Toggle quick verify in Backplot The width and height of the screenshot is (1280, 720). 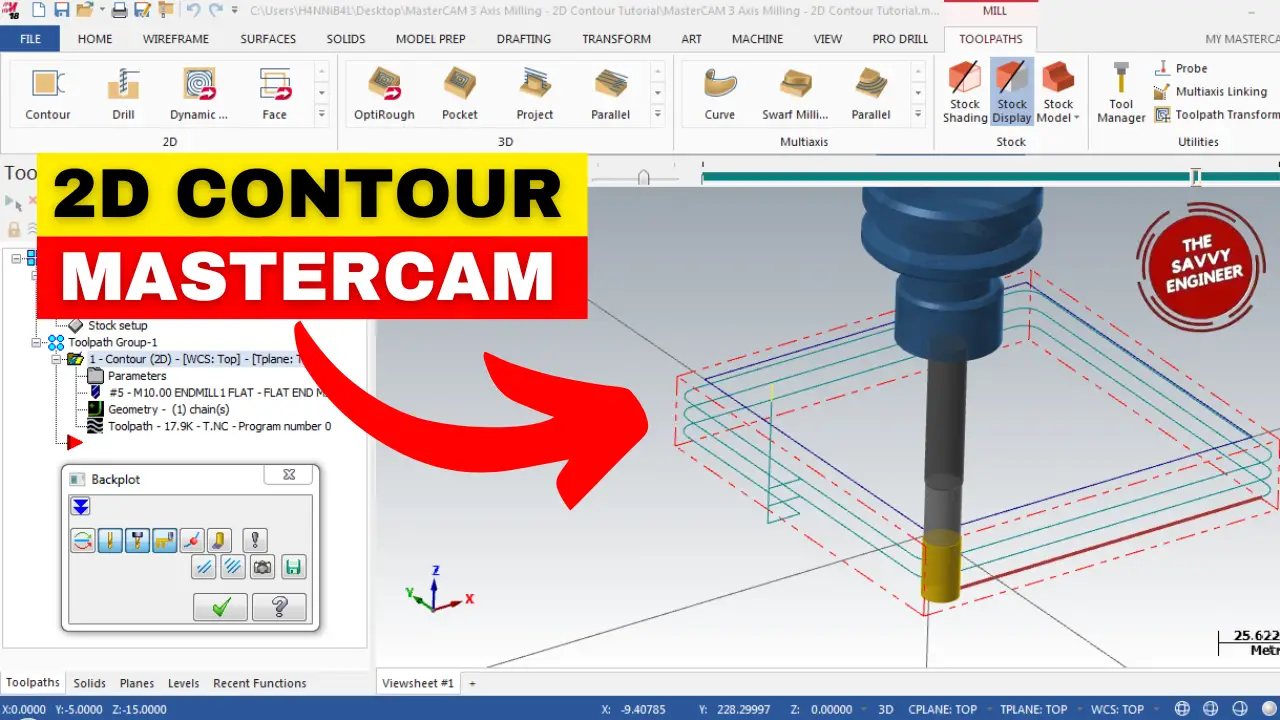coord(219,541)
